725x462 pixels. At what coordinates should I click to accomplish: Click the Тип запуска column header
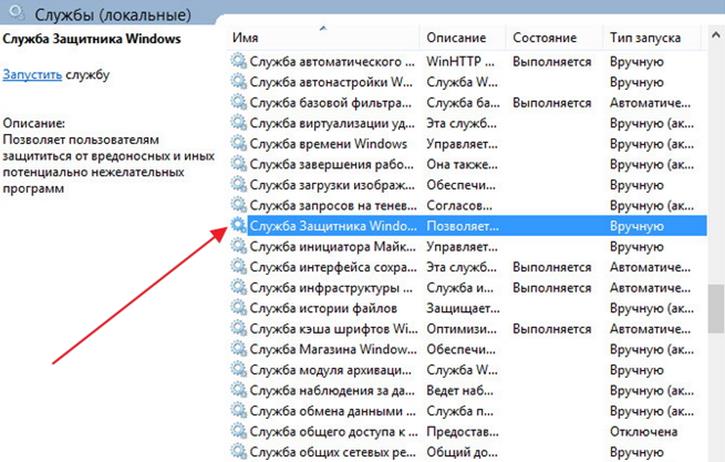(x=645, y=37)
